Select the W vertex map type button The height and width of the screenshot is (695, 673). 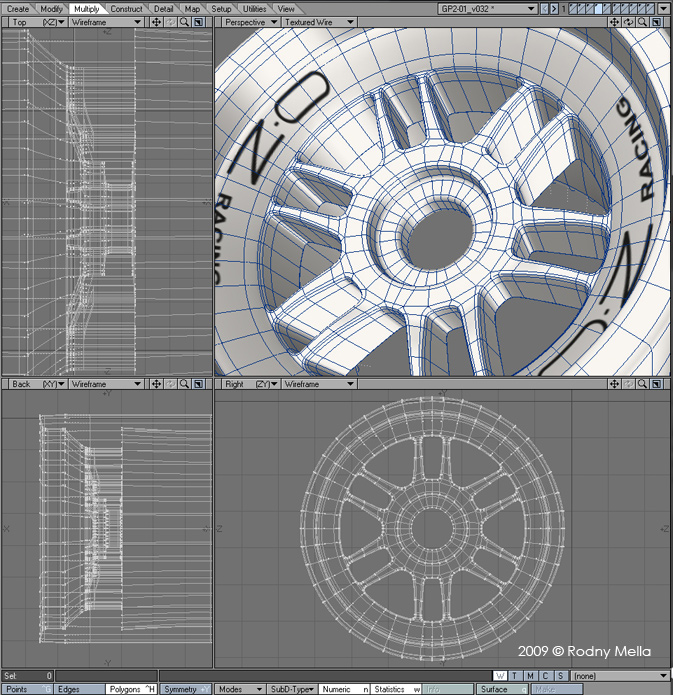tap(501, 676)
